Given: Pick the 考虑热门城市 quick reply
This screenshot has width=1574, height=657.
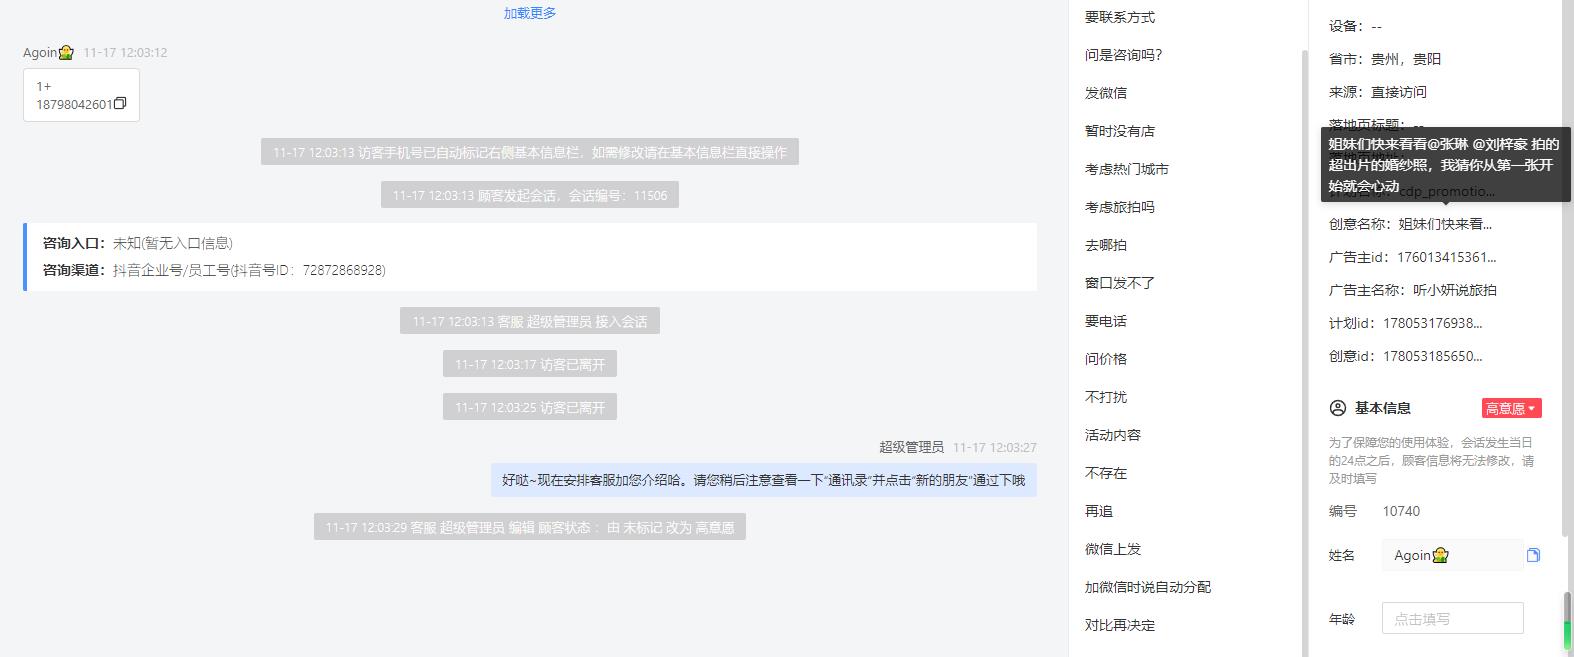Looking at the screenshot, I should tap(1127, 169).
